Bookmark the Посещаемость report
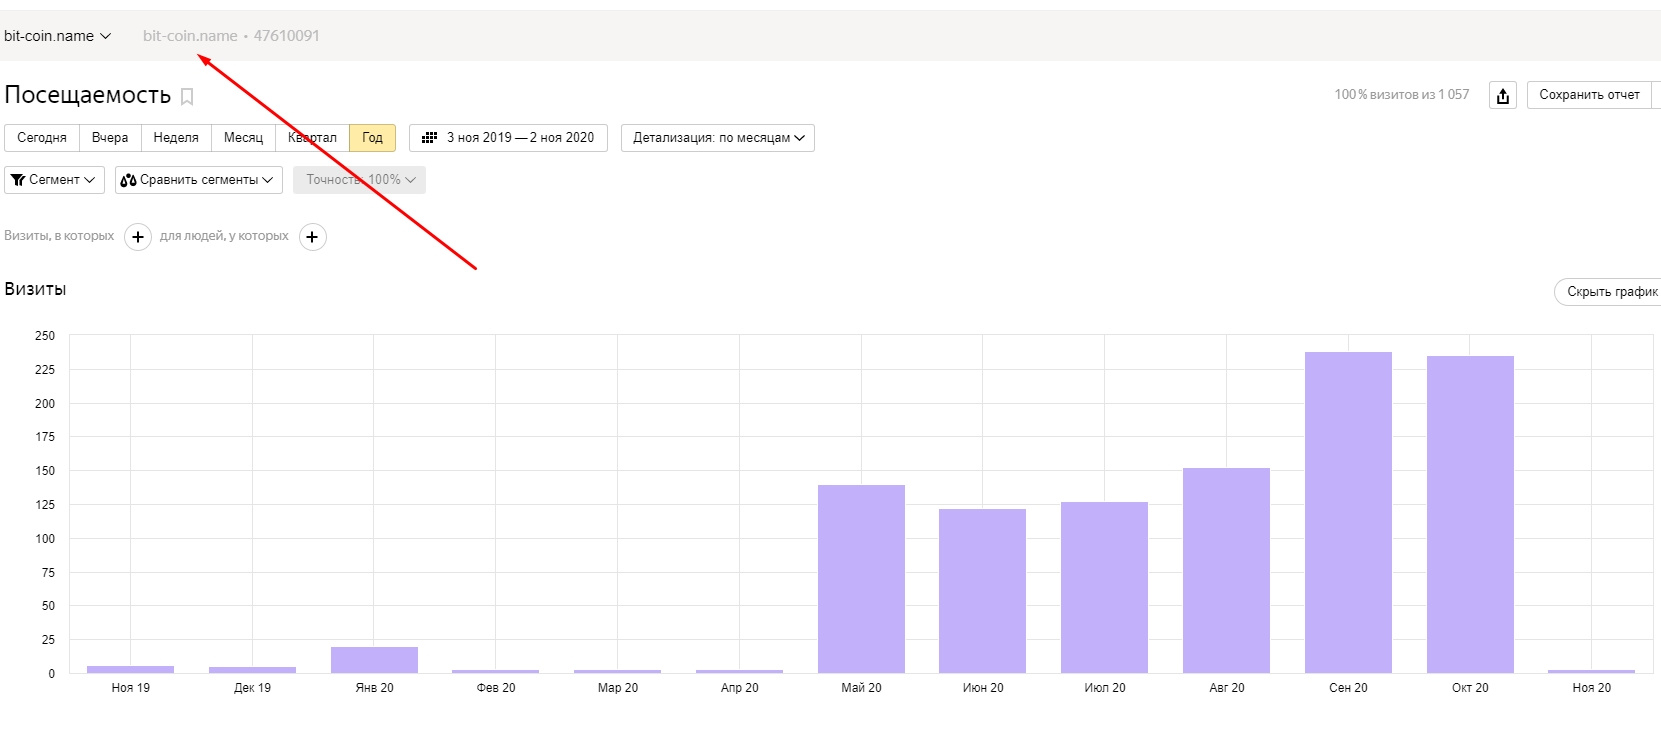The height and width of the screenshot is (742, 1661). click(187, 96)
